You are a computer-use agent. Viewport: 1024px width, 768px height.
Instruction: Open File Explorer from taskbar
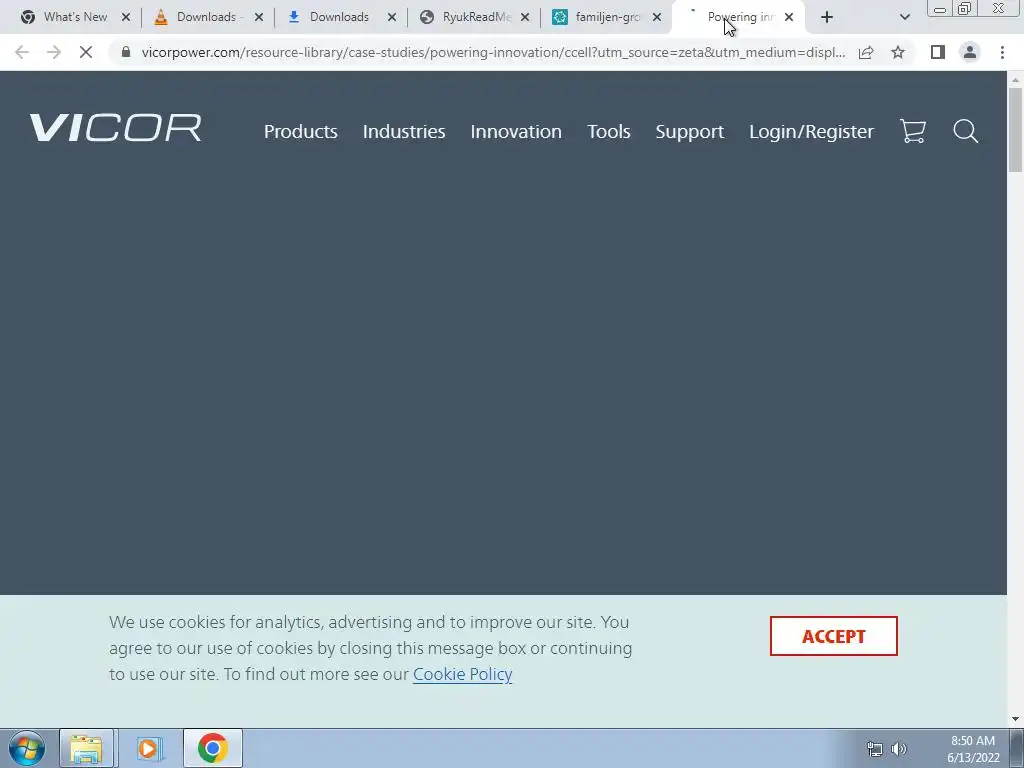86,748
